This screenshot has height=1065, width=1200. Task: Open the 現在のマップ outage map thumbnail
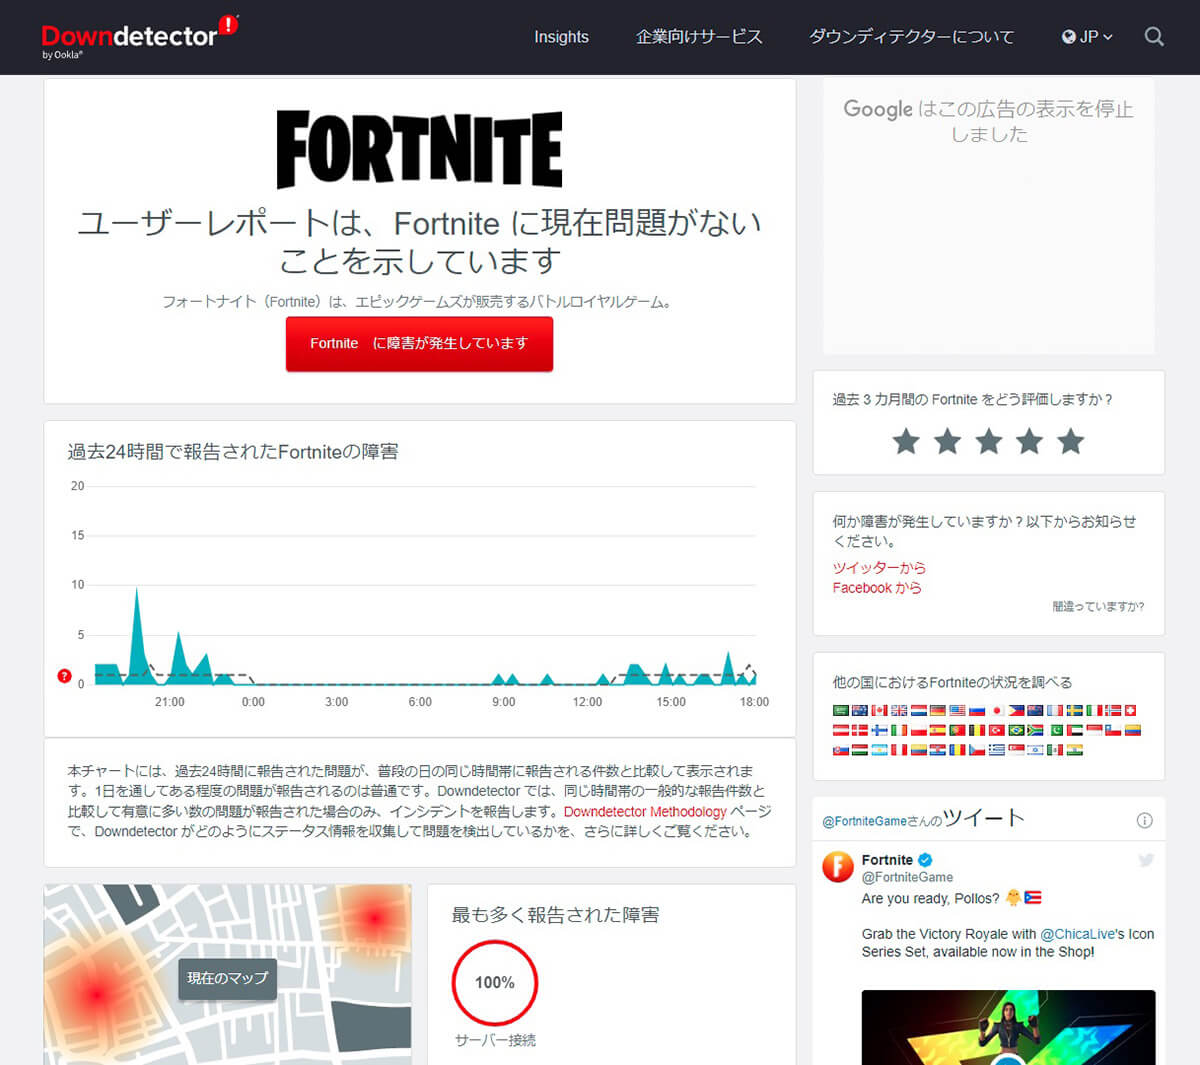click(x=227, y=977)
